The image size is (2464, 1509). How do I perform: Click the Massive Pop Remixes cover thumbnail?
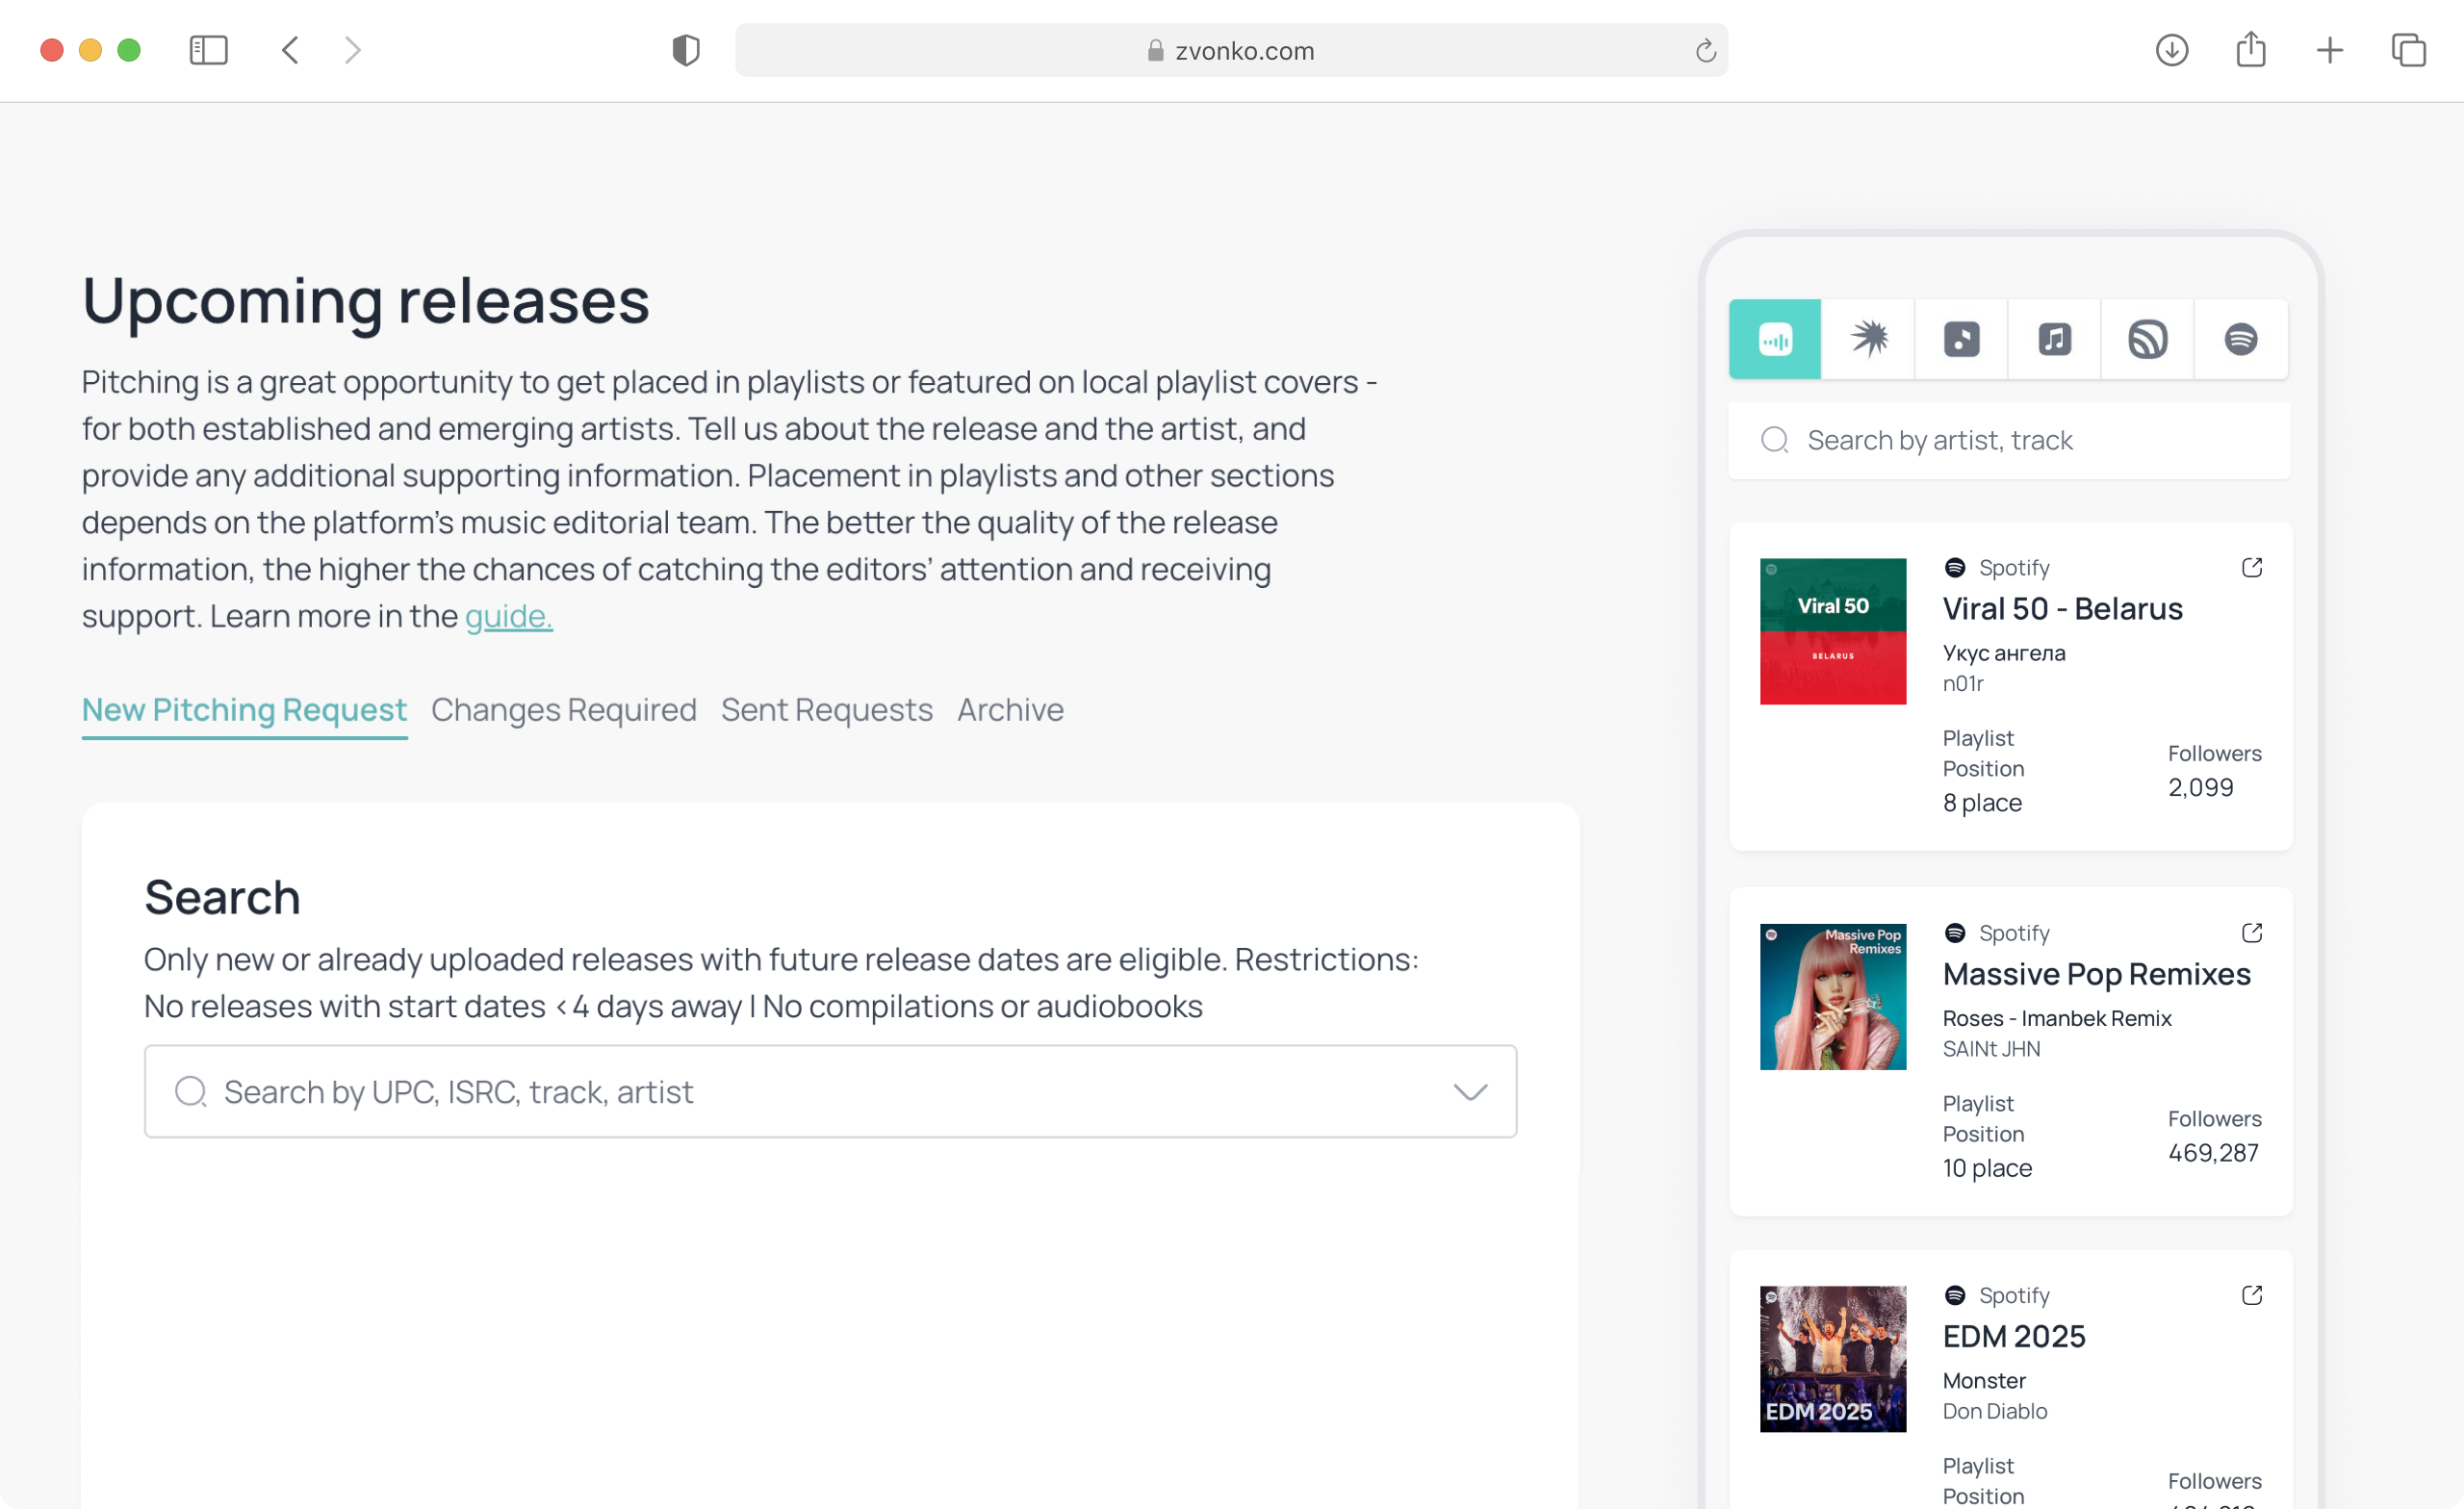point(1832,997)
